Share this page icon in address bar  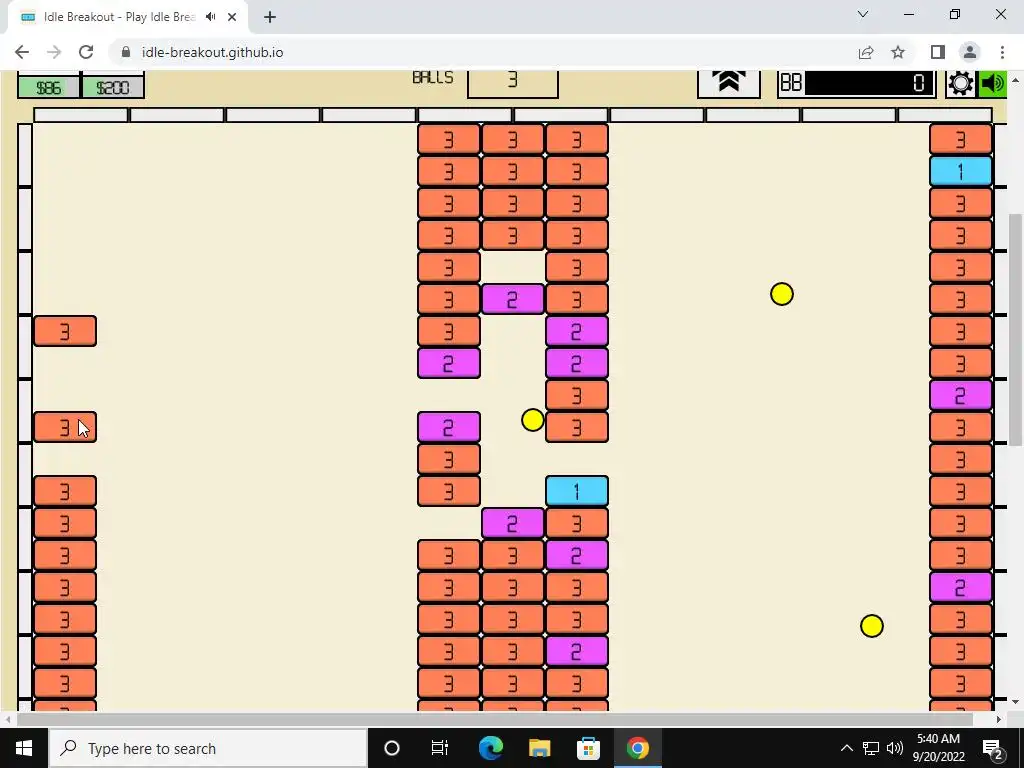coord(866,52)
